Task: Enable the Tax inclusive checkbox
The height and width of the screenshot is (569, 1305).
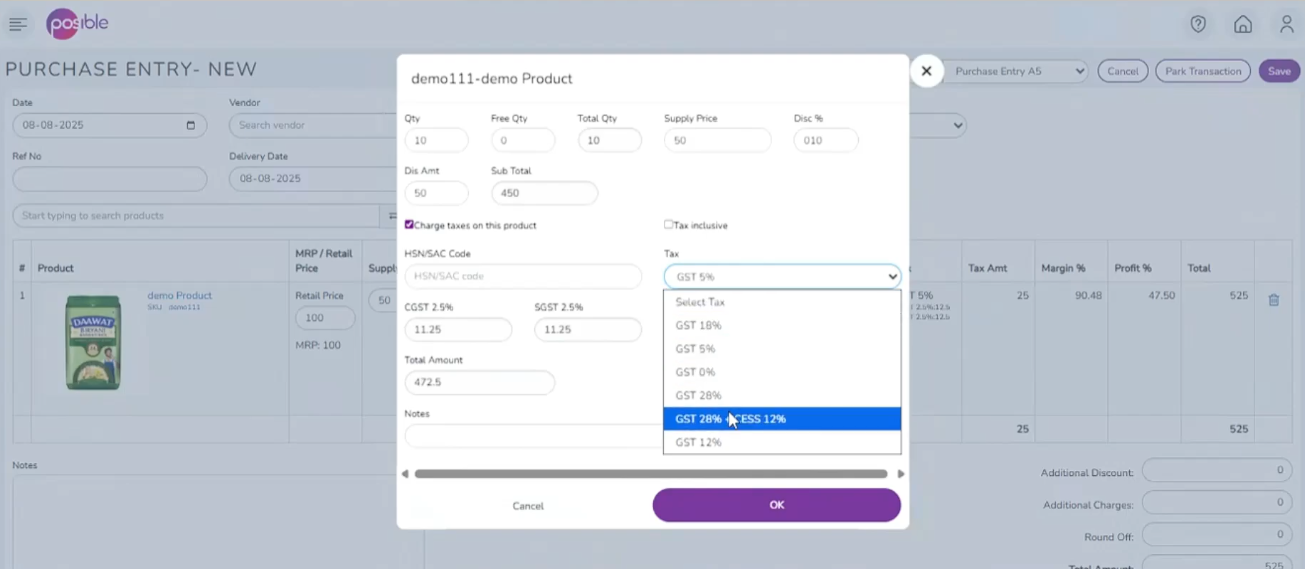Action: click(669, 225)
